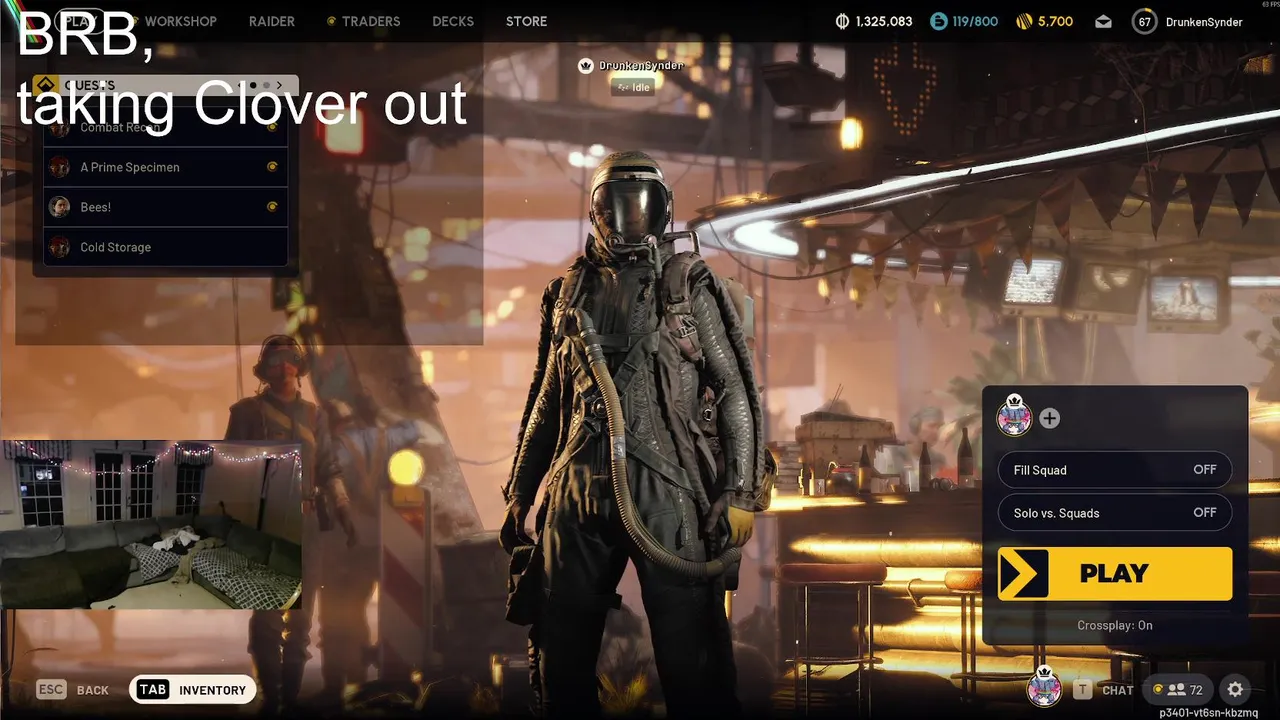Click the 1,325,083 coin balance
This screenshot has height=720, width=1280.
click(x=884, y=21)
